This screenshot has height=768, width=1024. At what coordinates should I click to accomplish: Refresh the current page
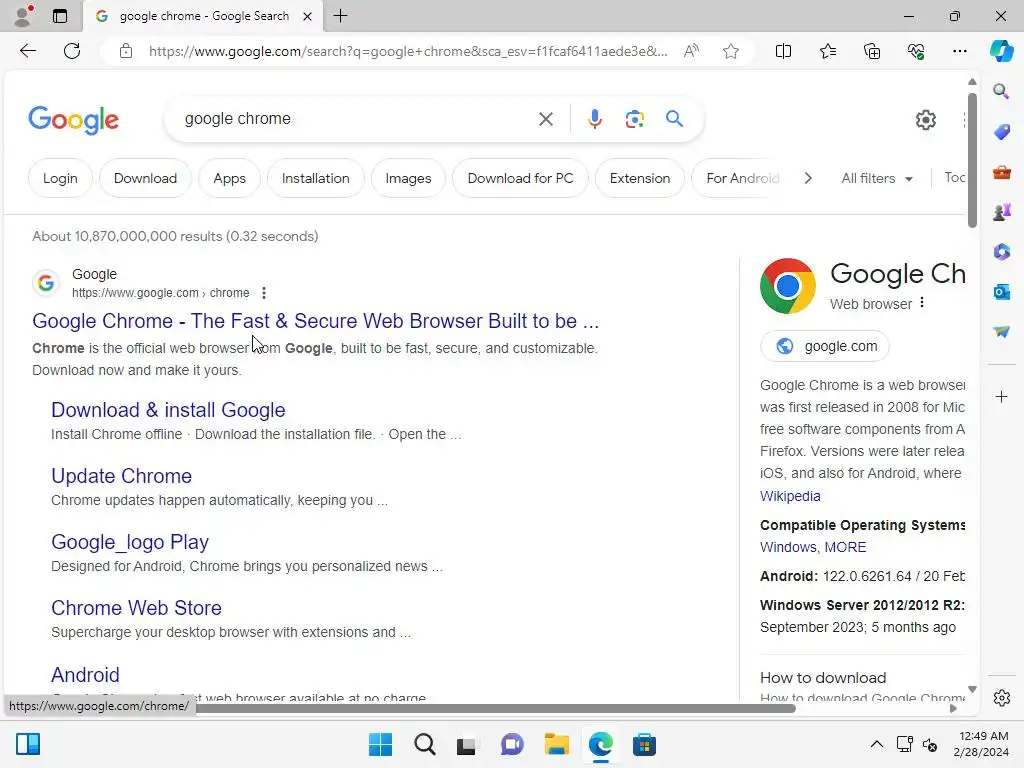coord(72,51)
